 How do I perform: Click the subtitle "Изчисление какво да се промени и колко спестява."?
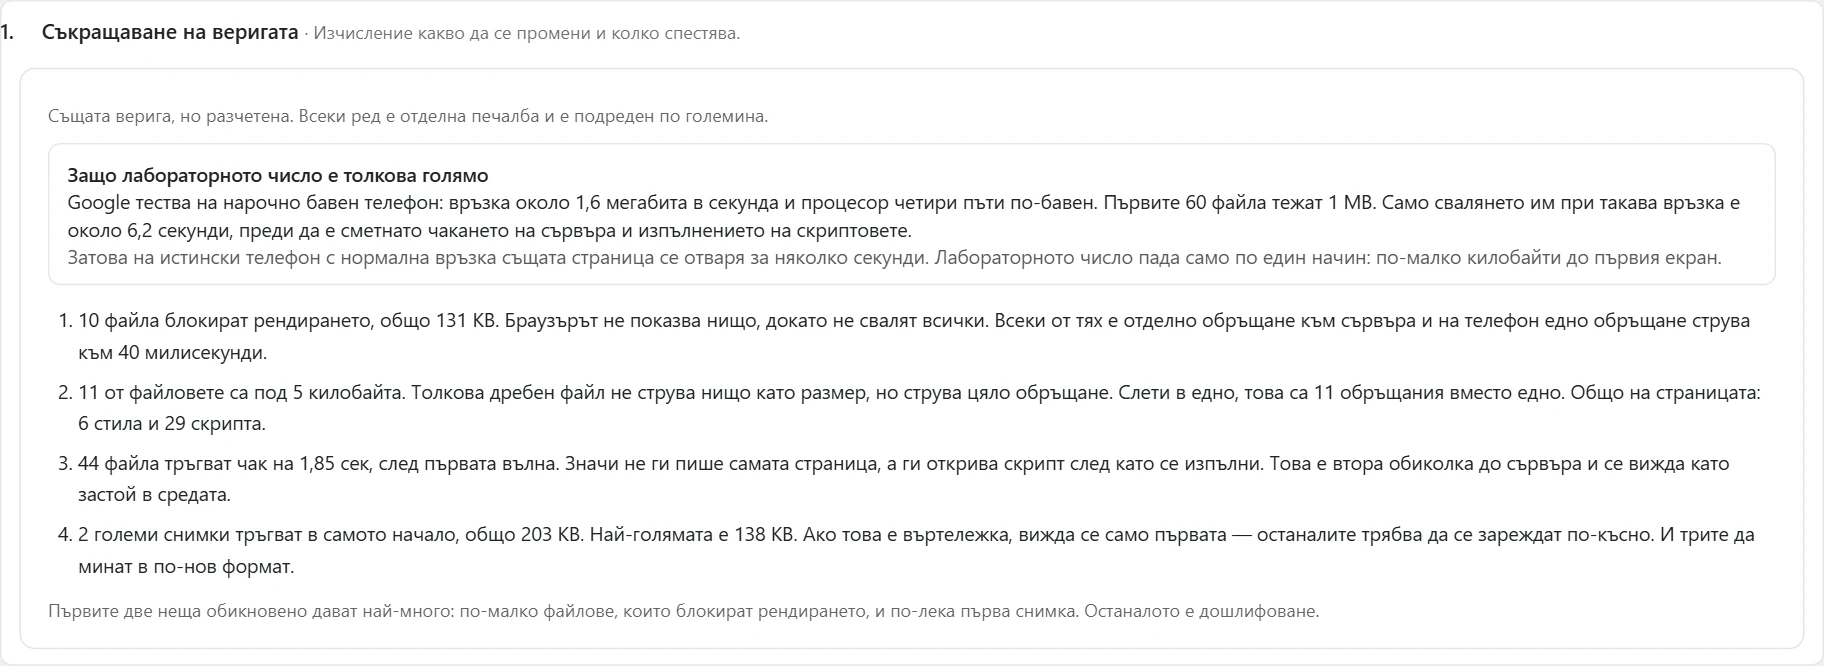pos(527,34)
